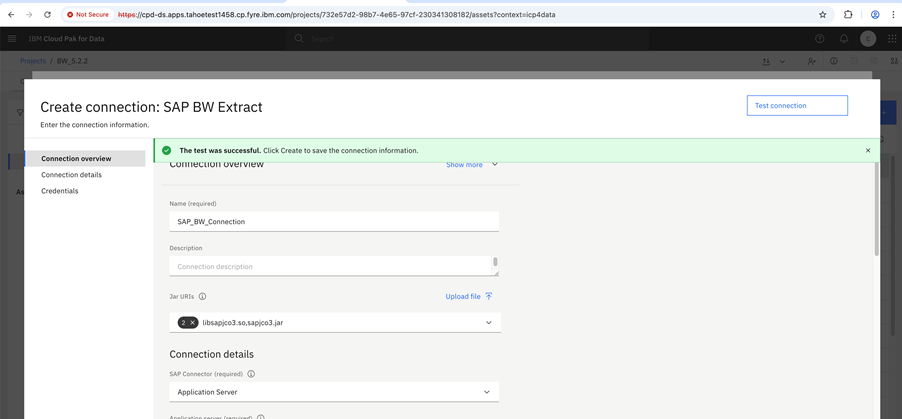
Task: Click the dialog vertical scrollbar
Action: tap(876, 208)
